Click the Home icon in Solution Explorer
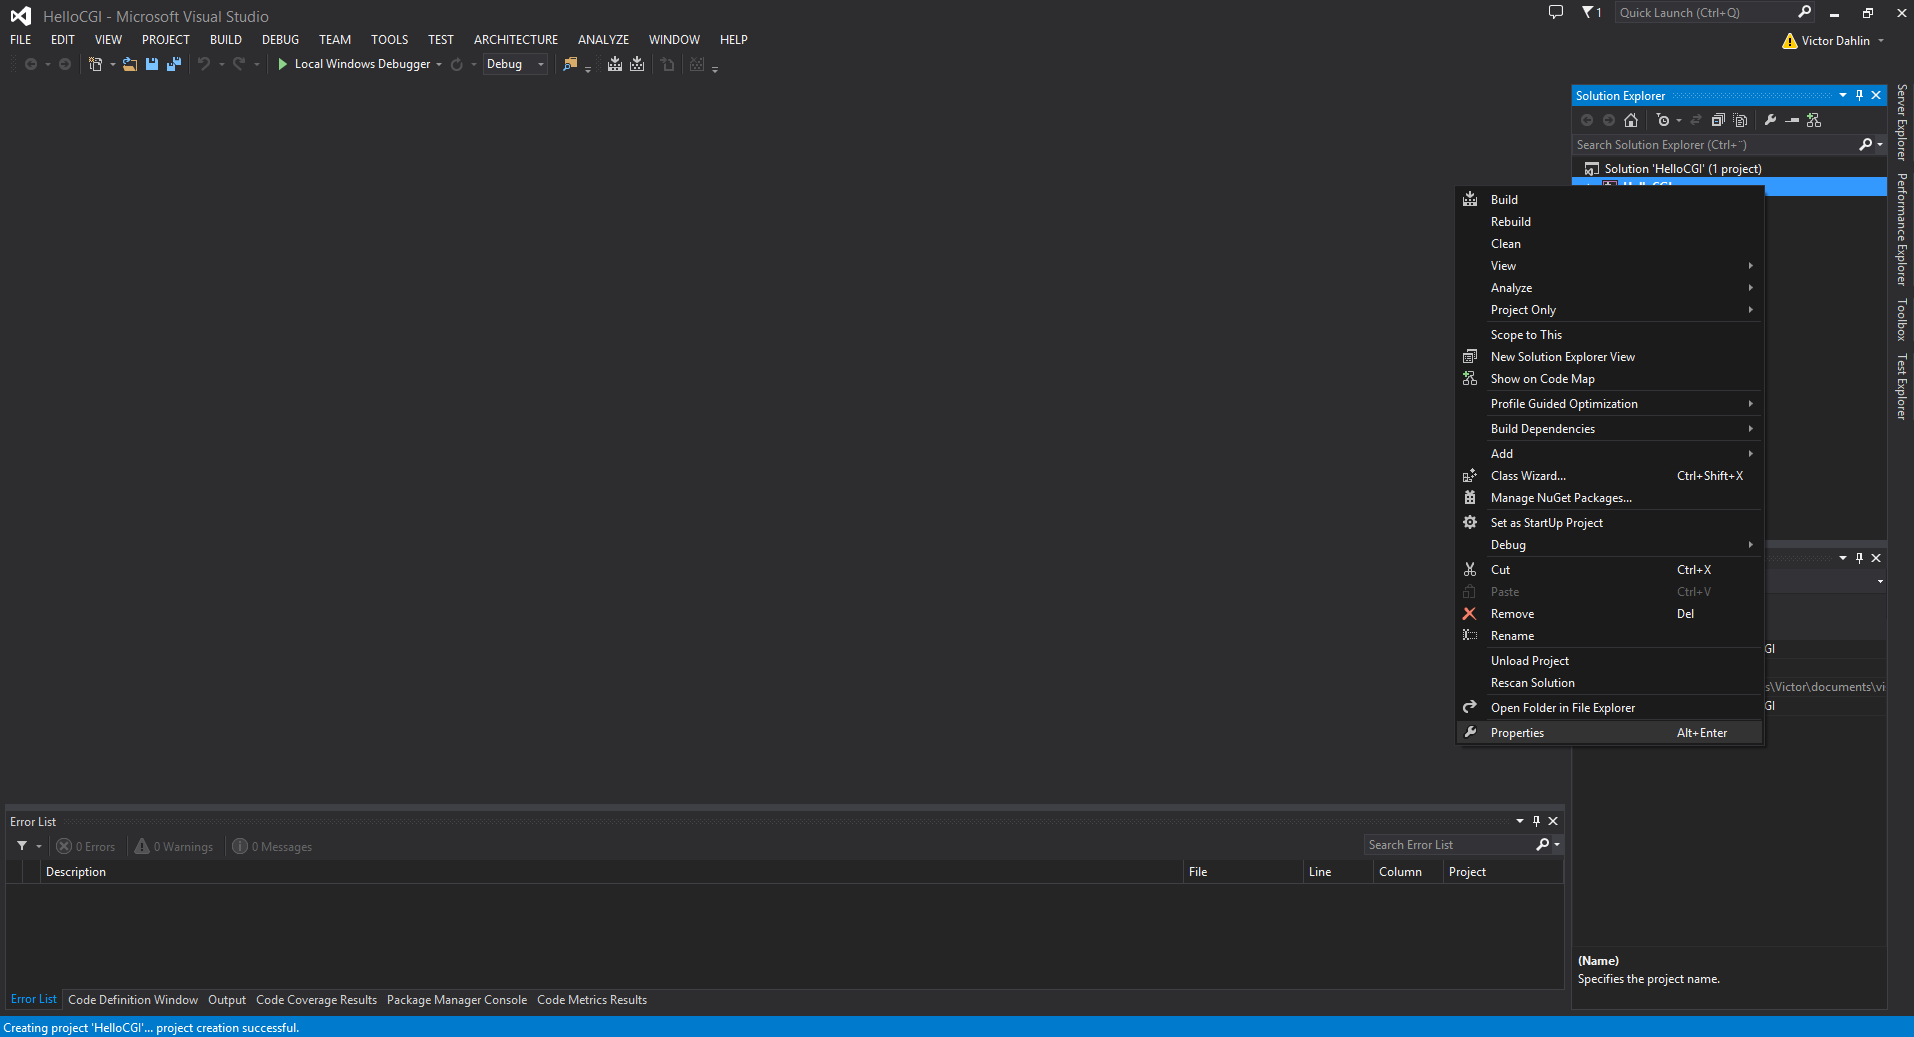 tap(1631, 120)
